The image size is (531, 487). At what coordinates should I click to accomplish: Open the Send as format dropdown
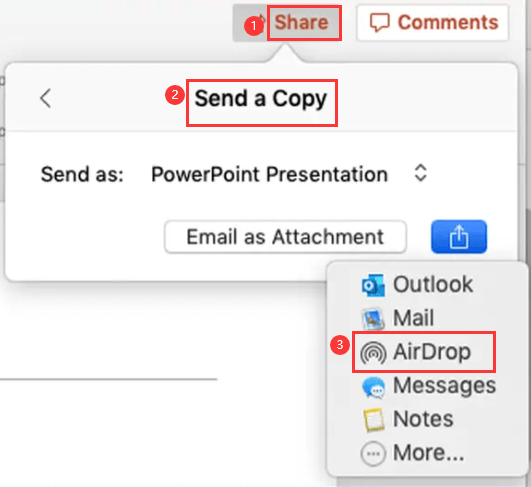tap(289, 174)
